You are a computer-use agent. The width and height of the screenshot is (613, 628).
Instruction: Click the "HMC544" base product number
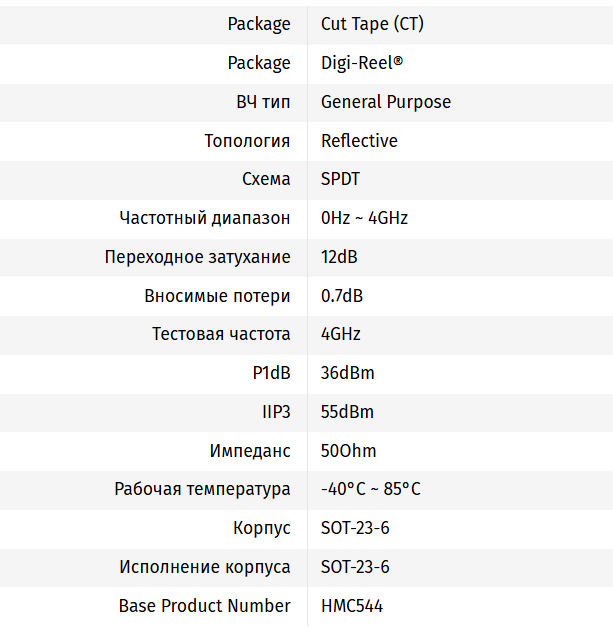click(351, 606)
